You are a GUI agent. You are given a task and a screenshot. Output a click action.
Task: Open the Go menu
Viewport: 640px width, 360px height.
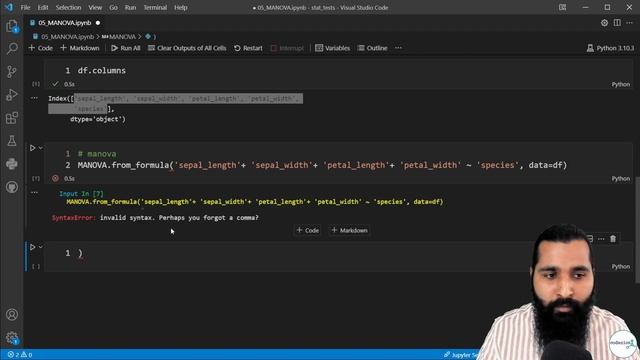pos(113,7)
